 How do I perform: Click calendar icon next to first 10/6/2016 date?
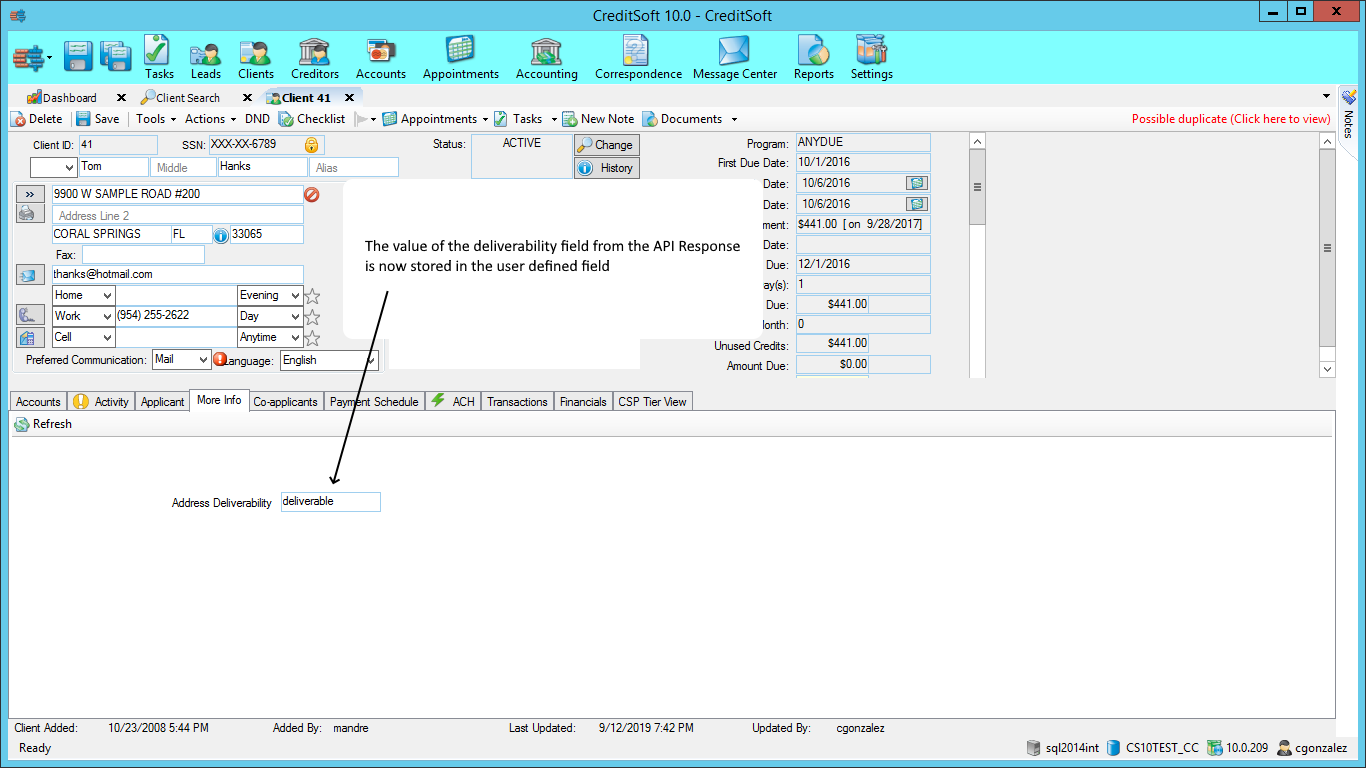917,183
